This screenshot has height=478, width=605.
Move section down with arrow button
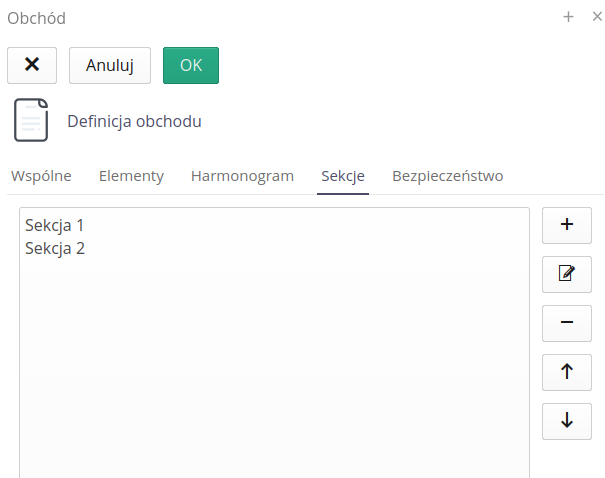[x=567, y=420]
